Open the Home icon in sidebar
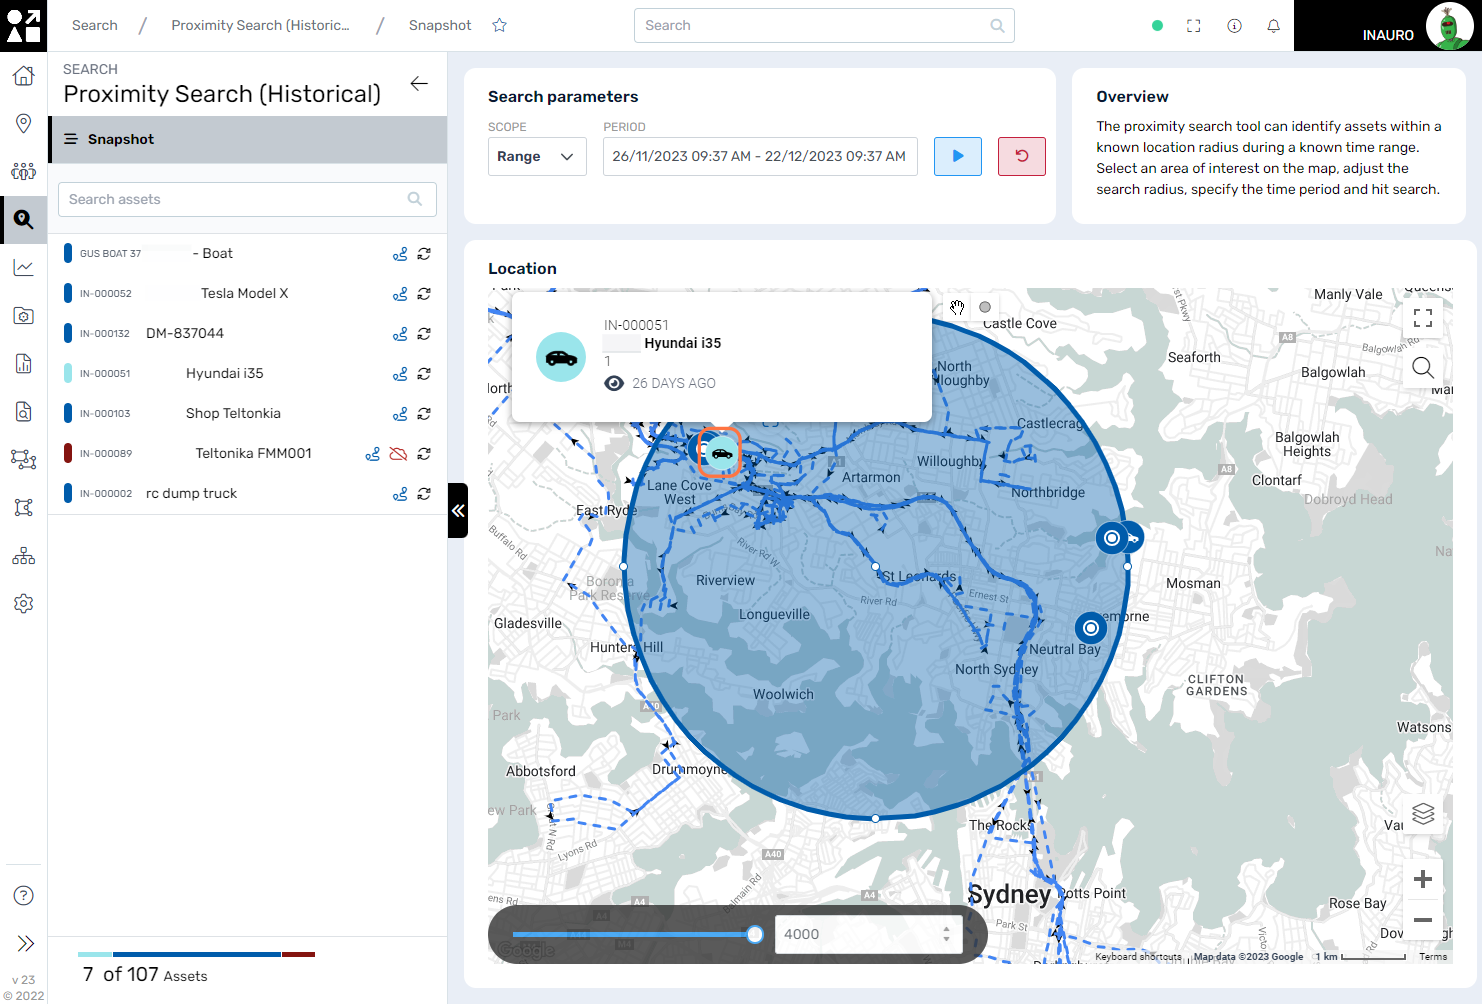Image resolution: width=1482 pixels, height=1004 pixels. (x=23, y=76)
